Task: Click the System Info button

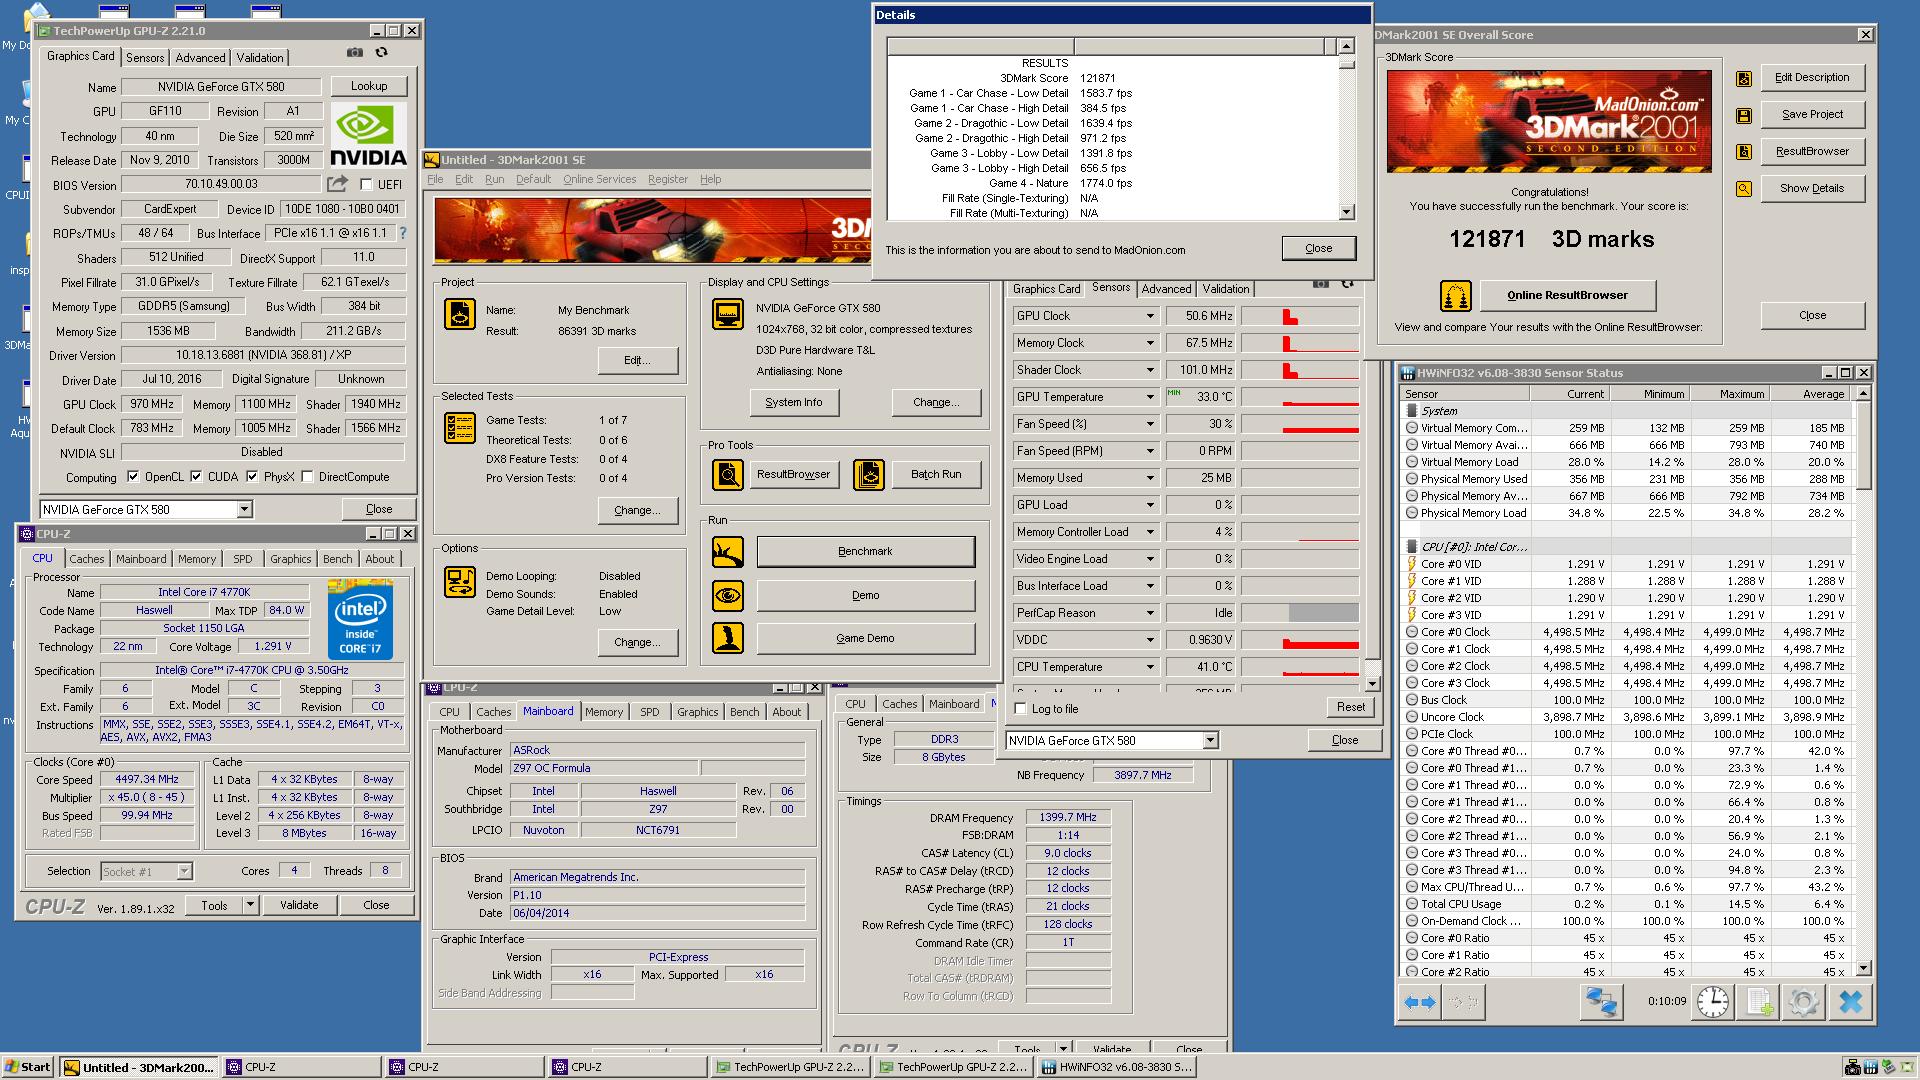Action: click(794, 402)
